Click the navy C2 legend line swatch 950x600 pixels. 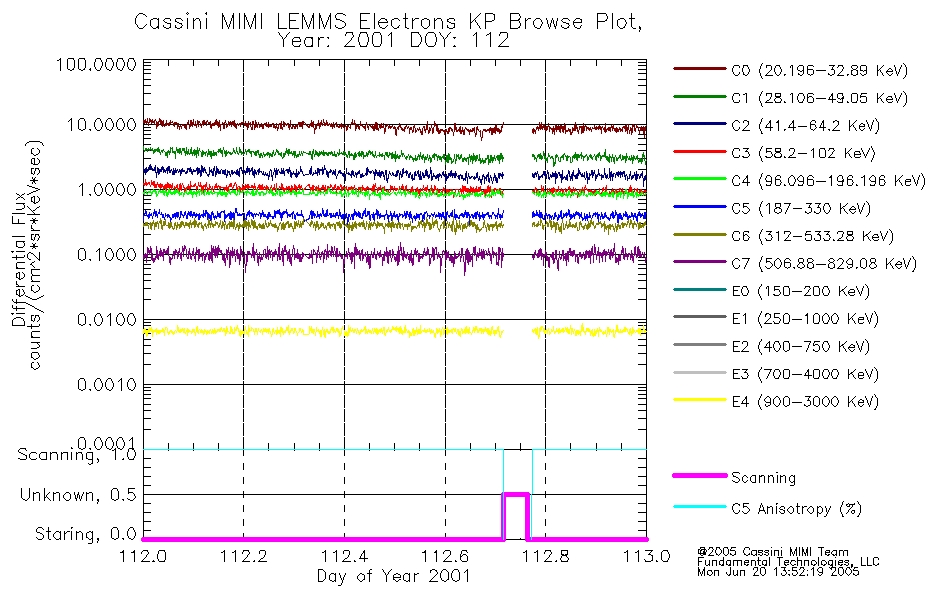tap(699, 124)
